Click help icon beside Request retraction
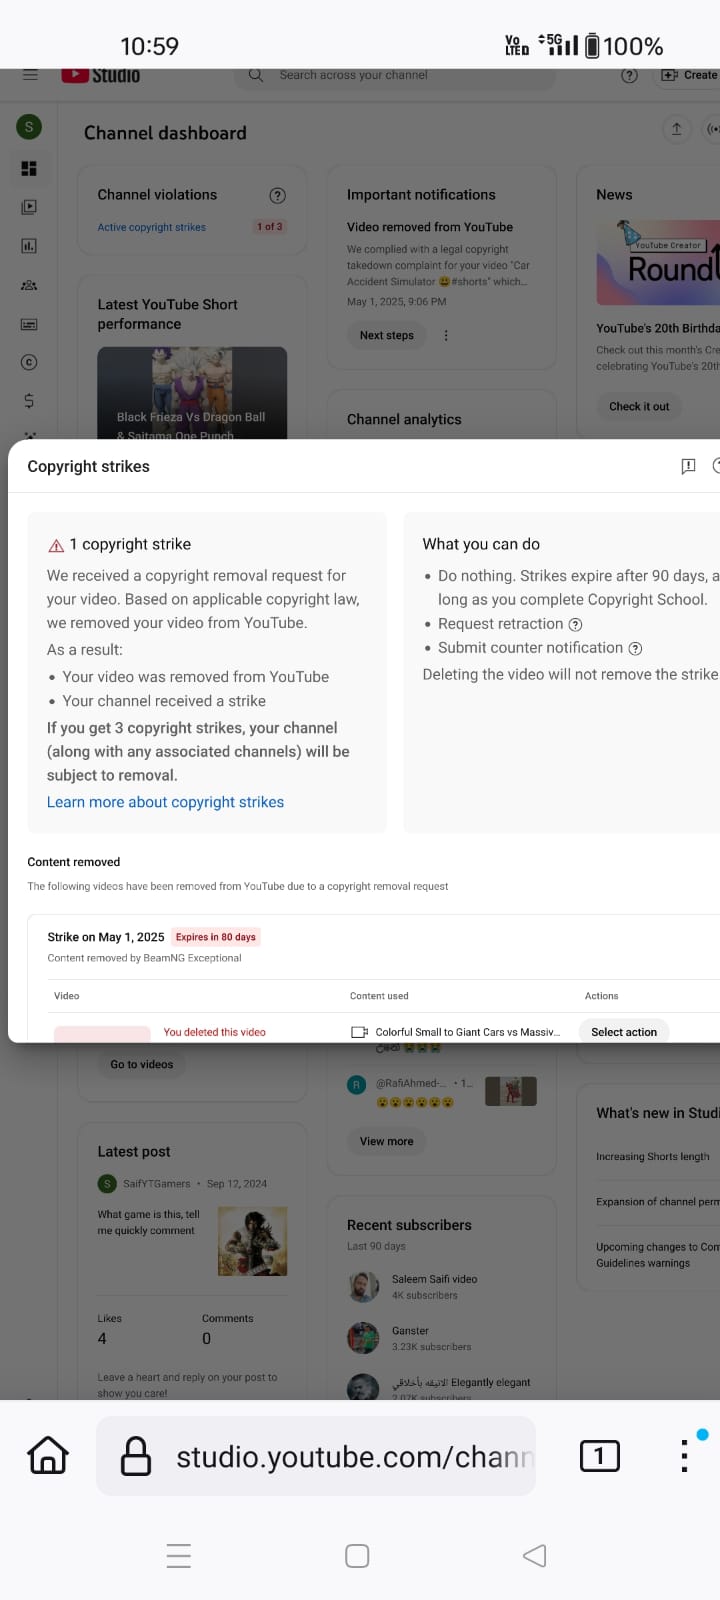The width and height of the screenshot is (720, 1600). 575,624
